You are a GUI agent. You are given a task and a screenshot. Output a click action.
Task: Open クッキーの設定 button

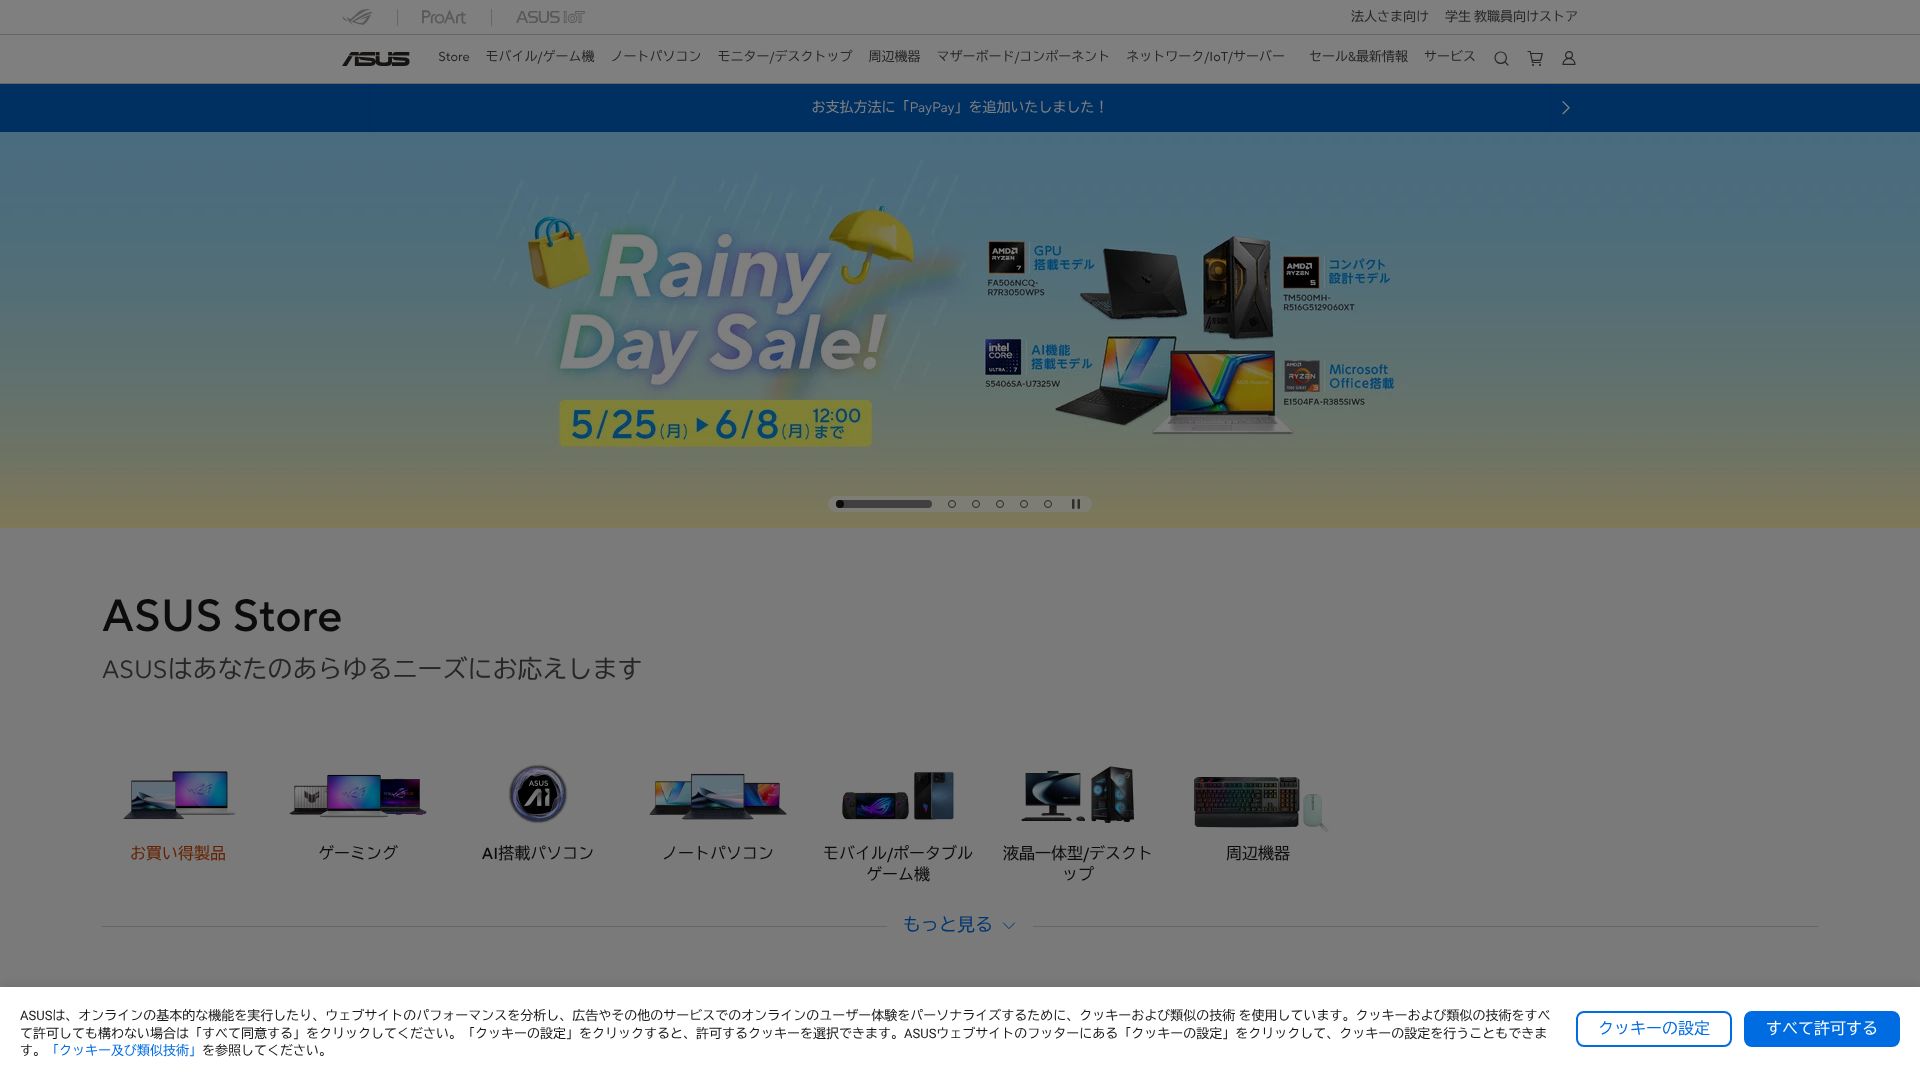(x=1654, y=1029)
